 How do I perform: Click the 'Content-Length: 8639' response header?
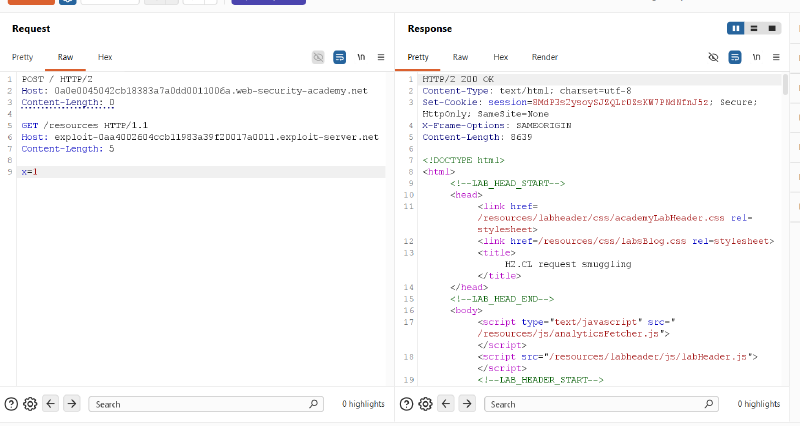point(477,137)
